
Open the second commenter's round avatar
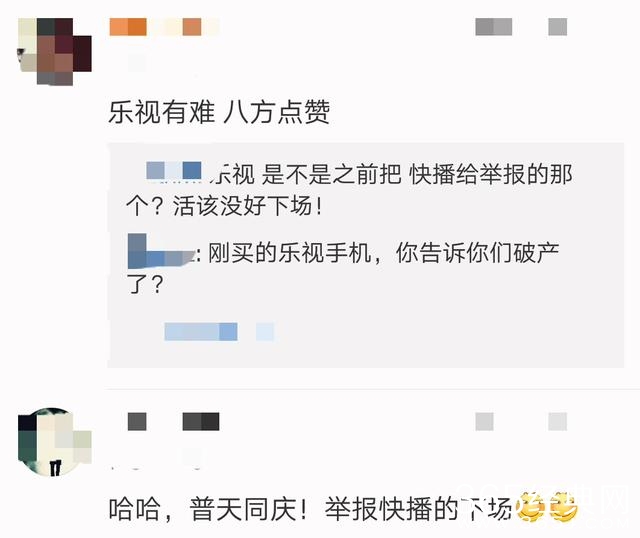[x=55, y=442]
